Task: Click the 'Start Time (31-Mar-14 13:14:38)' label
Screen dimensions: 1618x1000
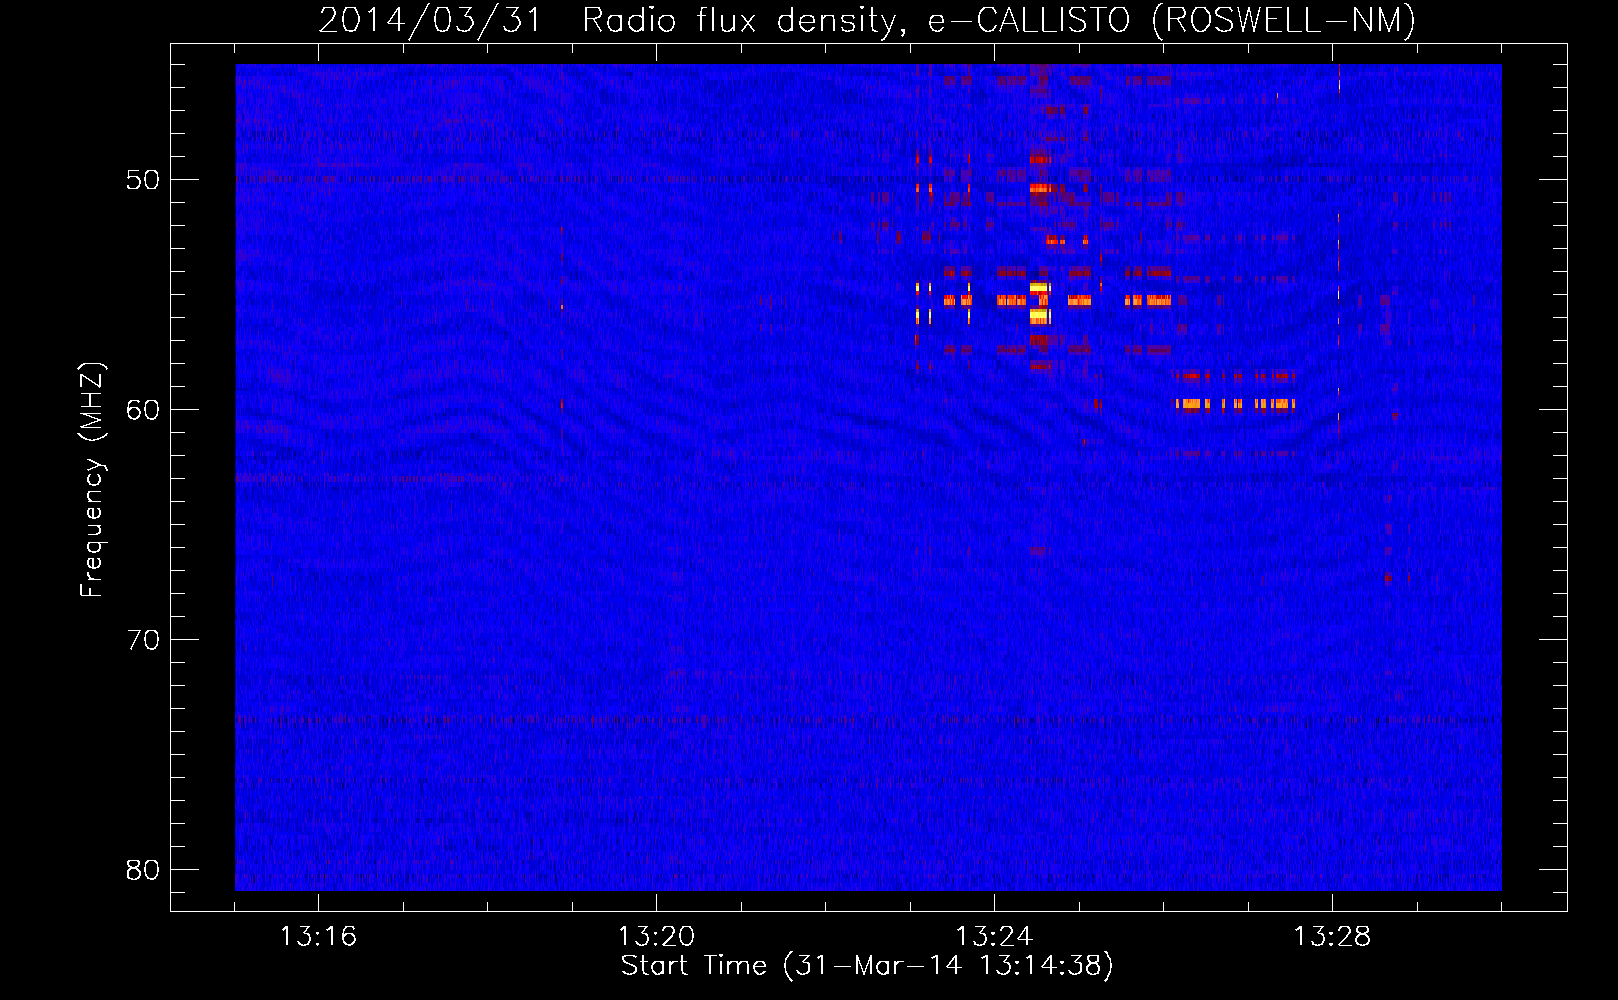Action: (x=867, y=966)
